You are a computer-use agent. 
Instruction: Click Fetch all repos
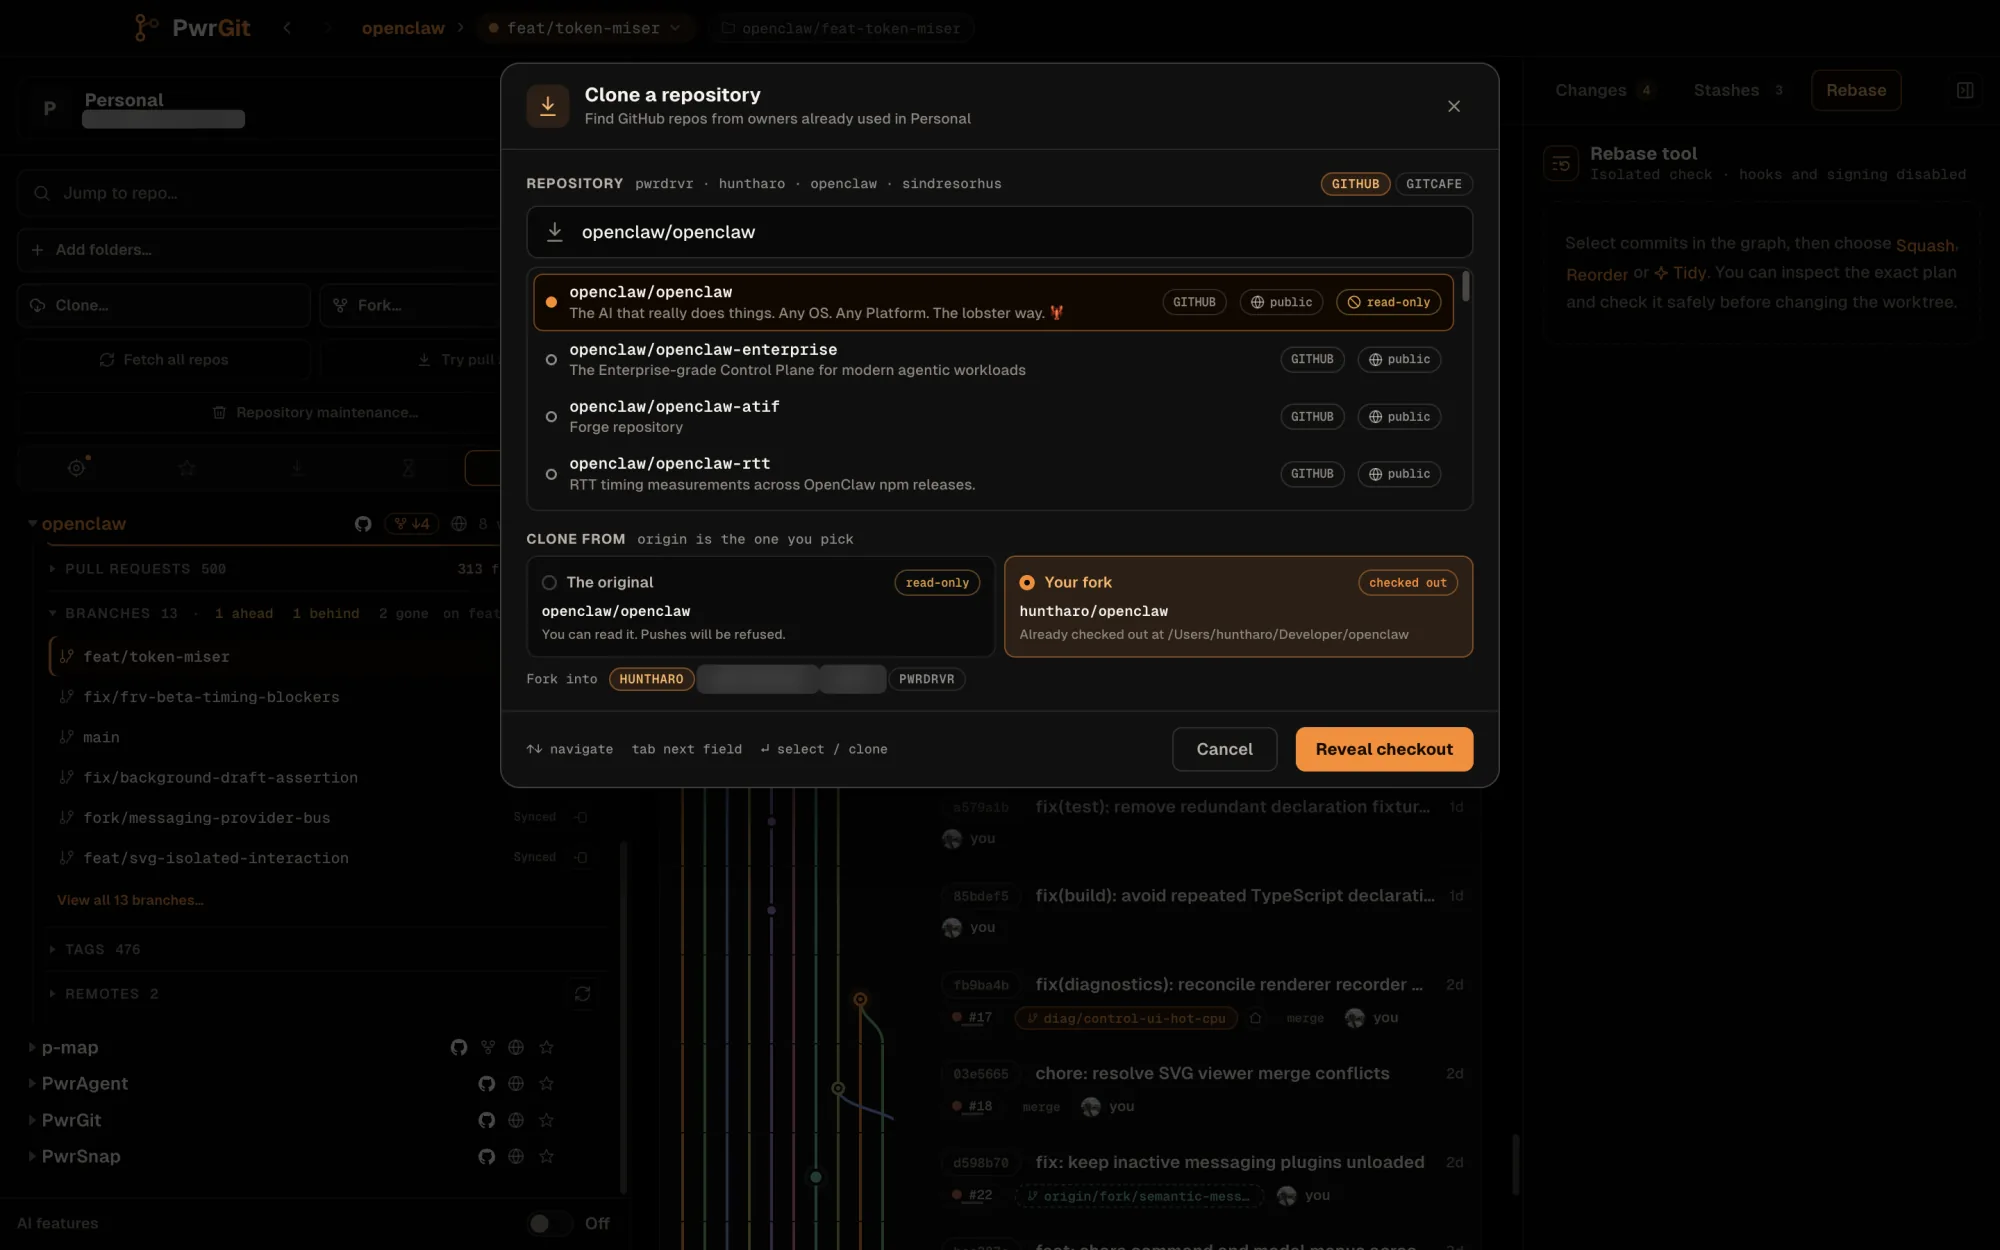point(164,360)
